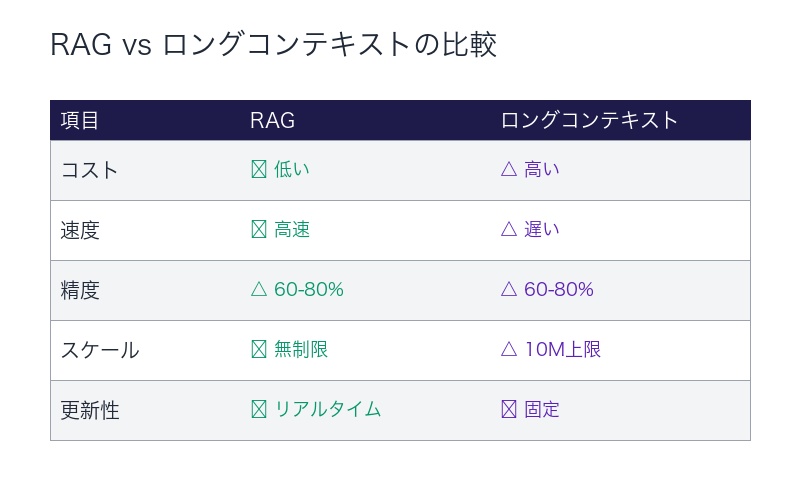
Task: Click the box icon before リアルタイム
Action: [x=259, y=410]
